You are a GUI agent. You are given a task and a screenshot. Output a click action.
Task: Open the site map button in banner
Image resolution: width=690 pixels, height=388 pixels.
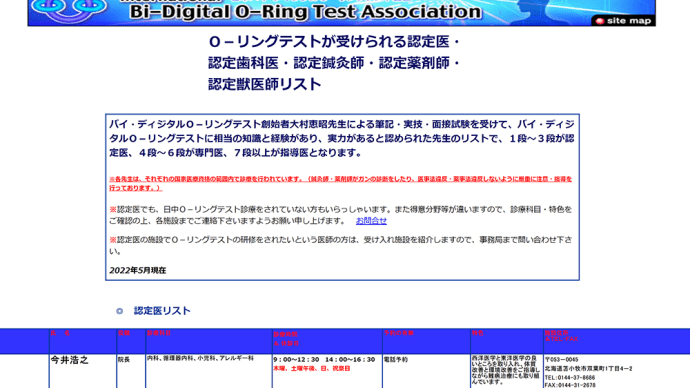tap(623, 21)
